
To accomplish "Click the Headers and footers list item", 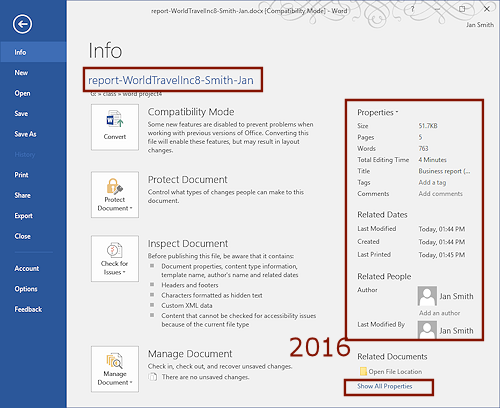I will (x=190, y=285).
